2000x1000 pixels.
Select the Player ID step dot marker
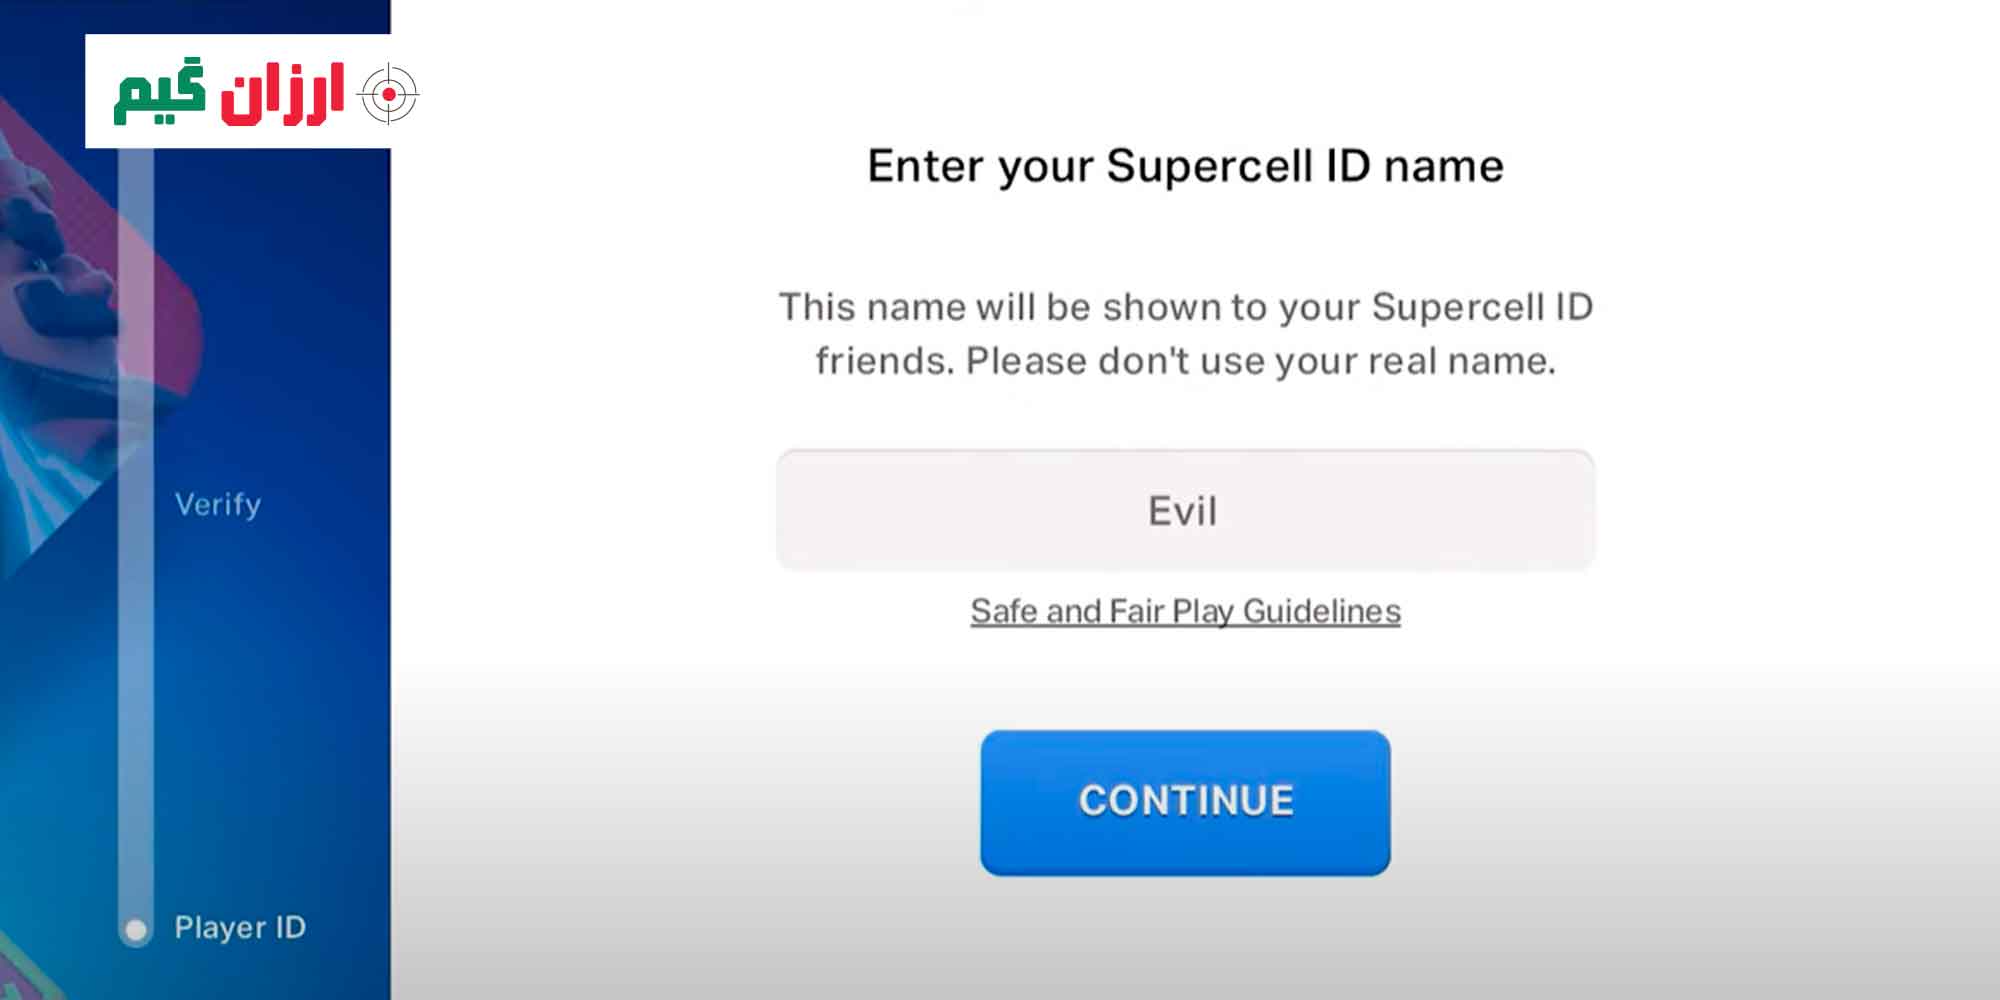pyautogui.click(x=136, y=930)
